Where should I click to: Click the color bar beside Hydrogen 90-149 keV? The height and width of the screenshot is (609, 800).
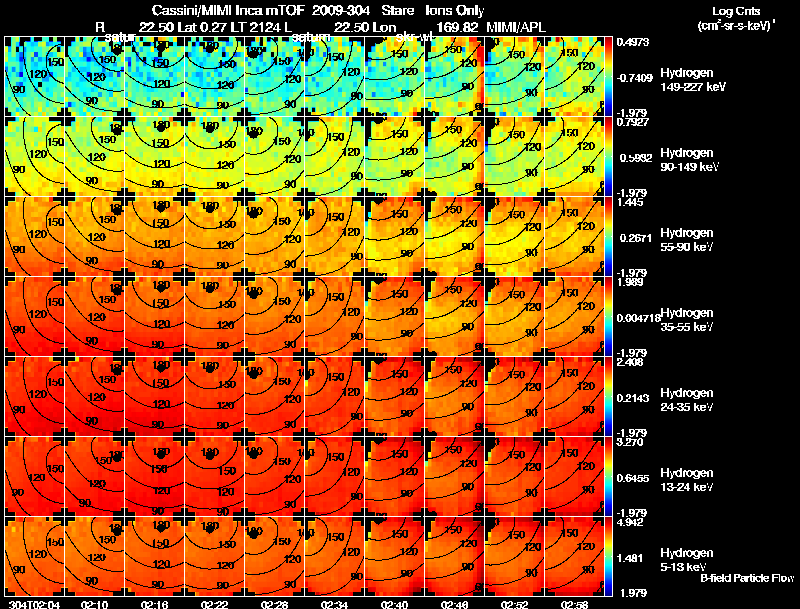pyautogui.click(x=608, y=156)
